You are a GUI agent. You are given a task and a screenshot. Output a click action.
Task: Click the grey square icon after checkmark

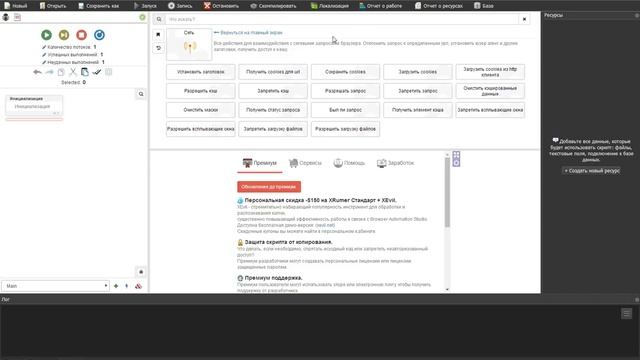(x=109, y=72)
